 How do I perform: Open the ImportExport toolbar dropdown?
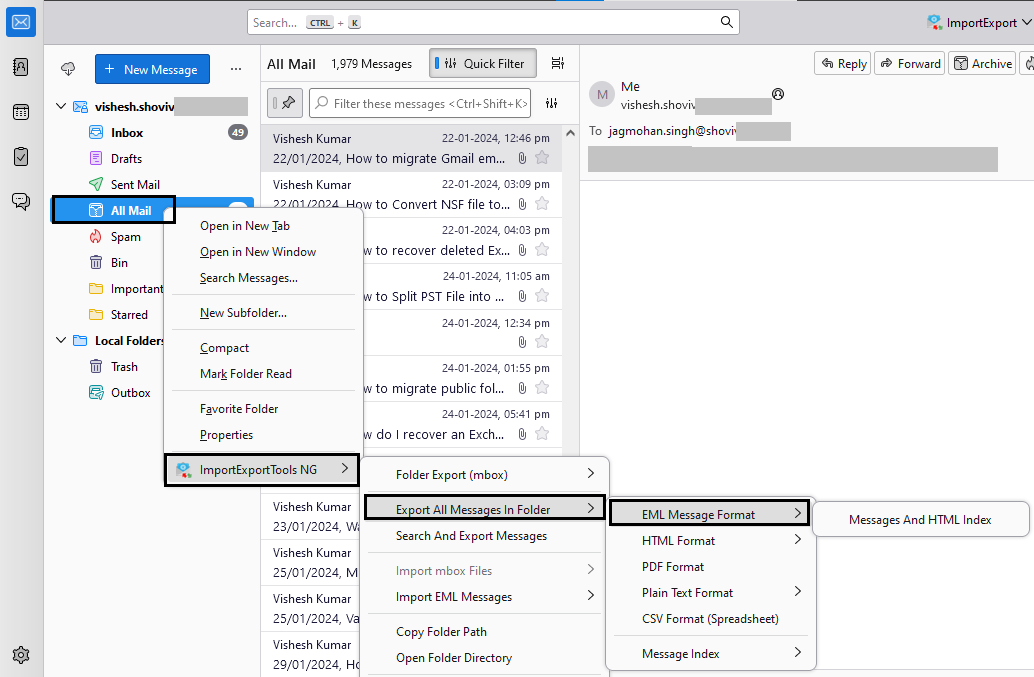point(979,22)
